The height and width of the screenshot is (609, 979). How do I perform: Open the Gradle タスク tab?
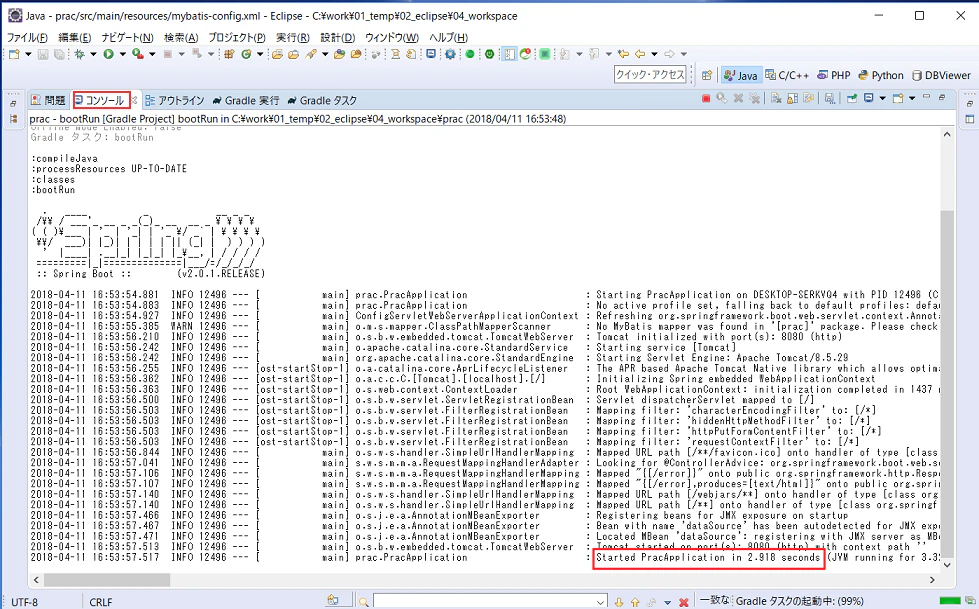pos(322,100)
